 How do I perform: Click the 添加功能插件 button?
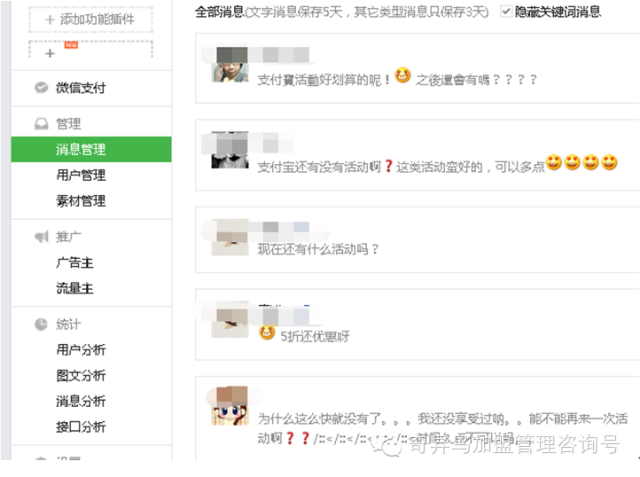(x=91, y=19)
